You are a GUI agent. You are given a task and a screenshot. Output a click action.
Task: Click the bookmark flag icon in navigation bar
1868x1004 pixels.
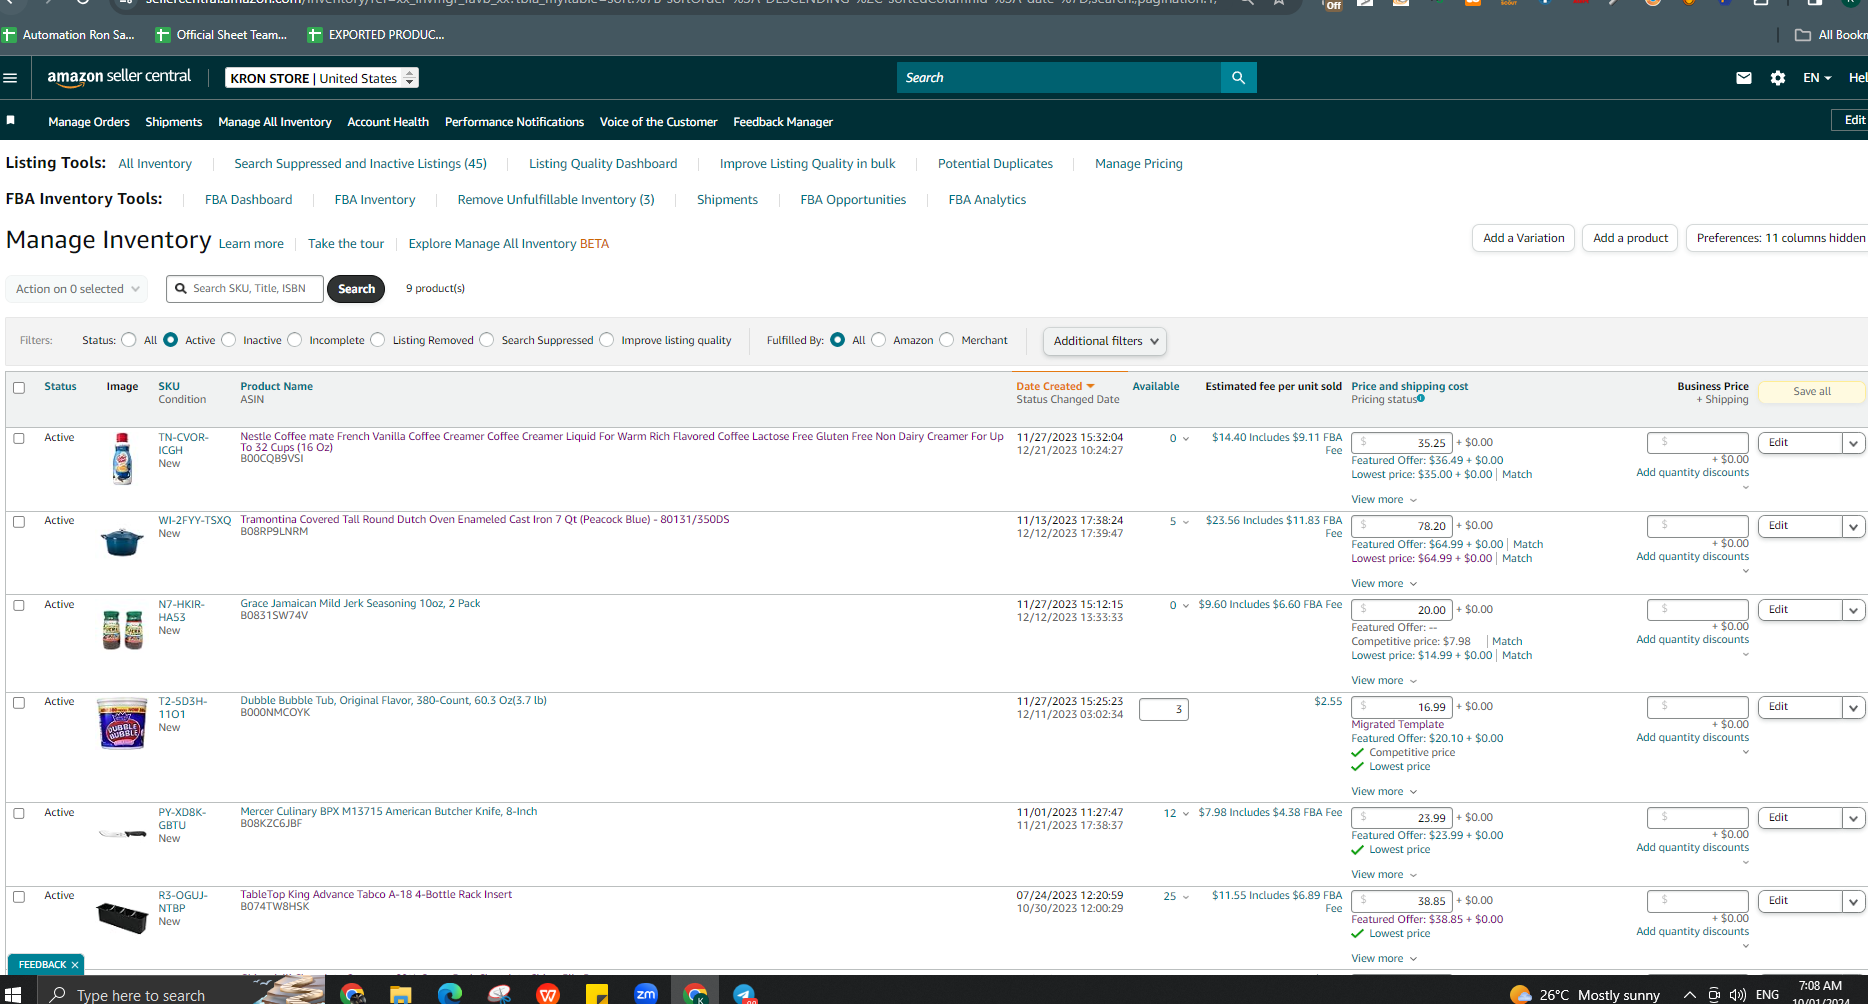tap(11, 120)
